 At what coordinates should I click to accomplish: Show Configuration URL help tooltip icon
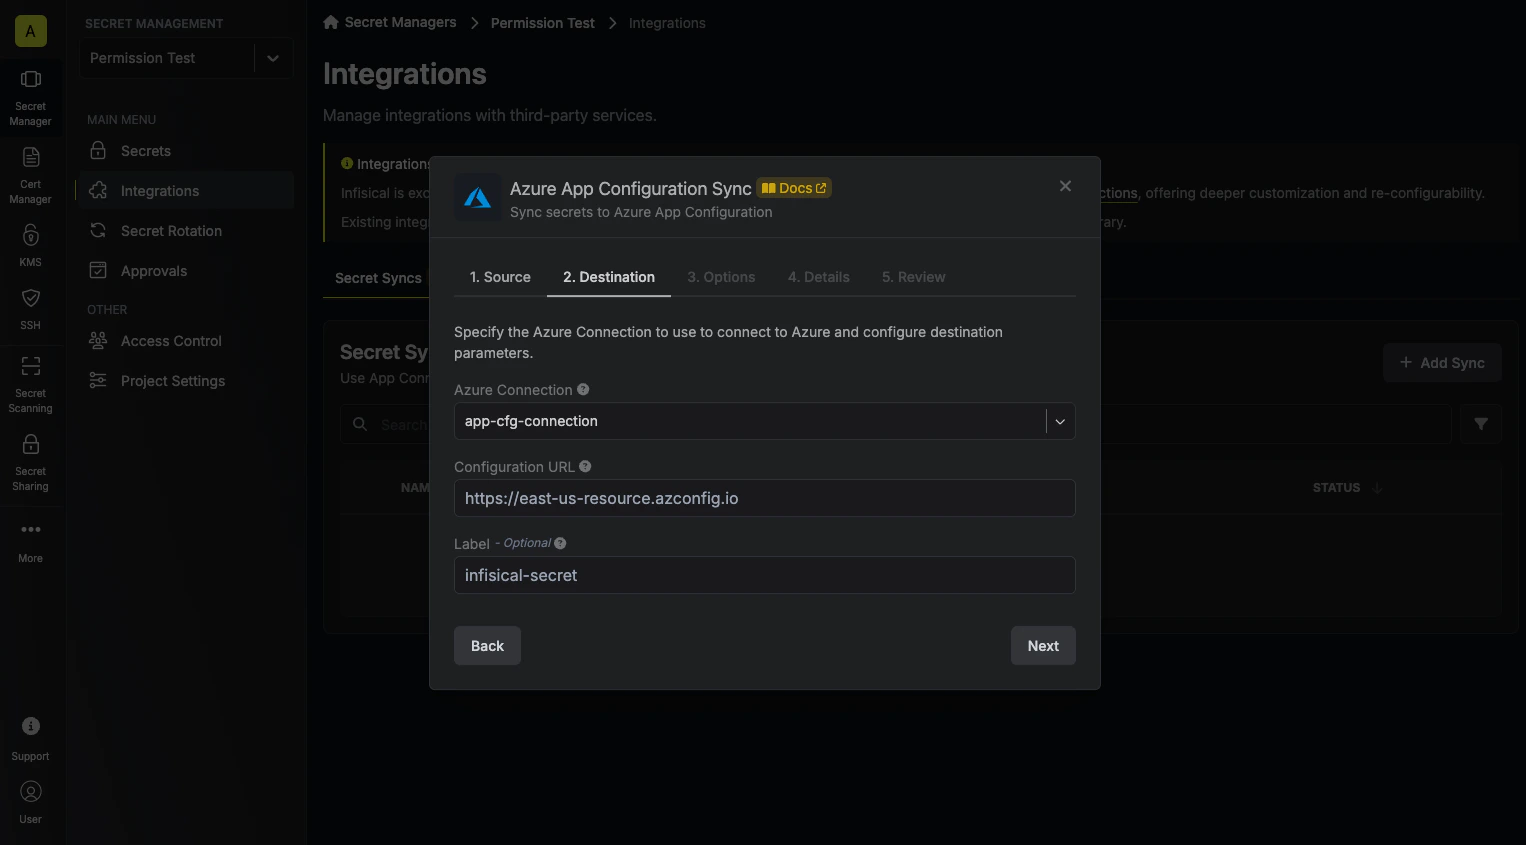tap(585, 466)
